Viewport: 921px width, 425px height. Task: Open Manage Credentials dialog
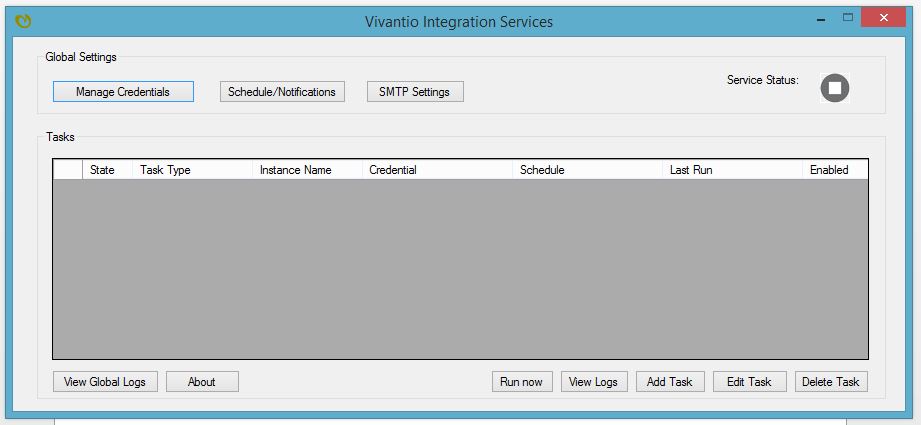coord(123,92)
